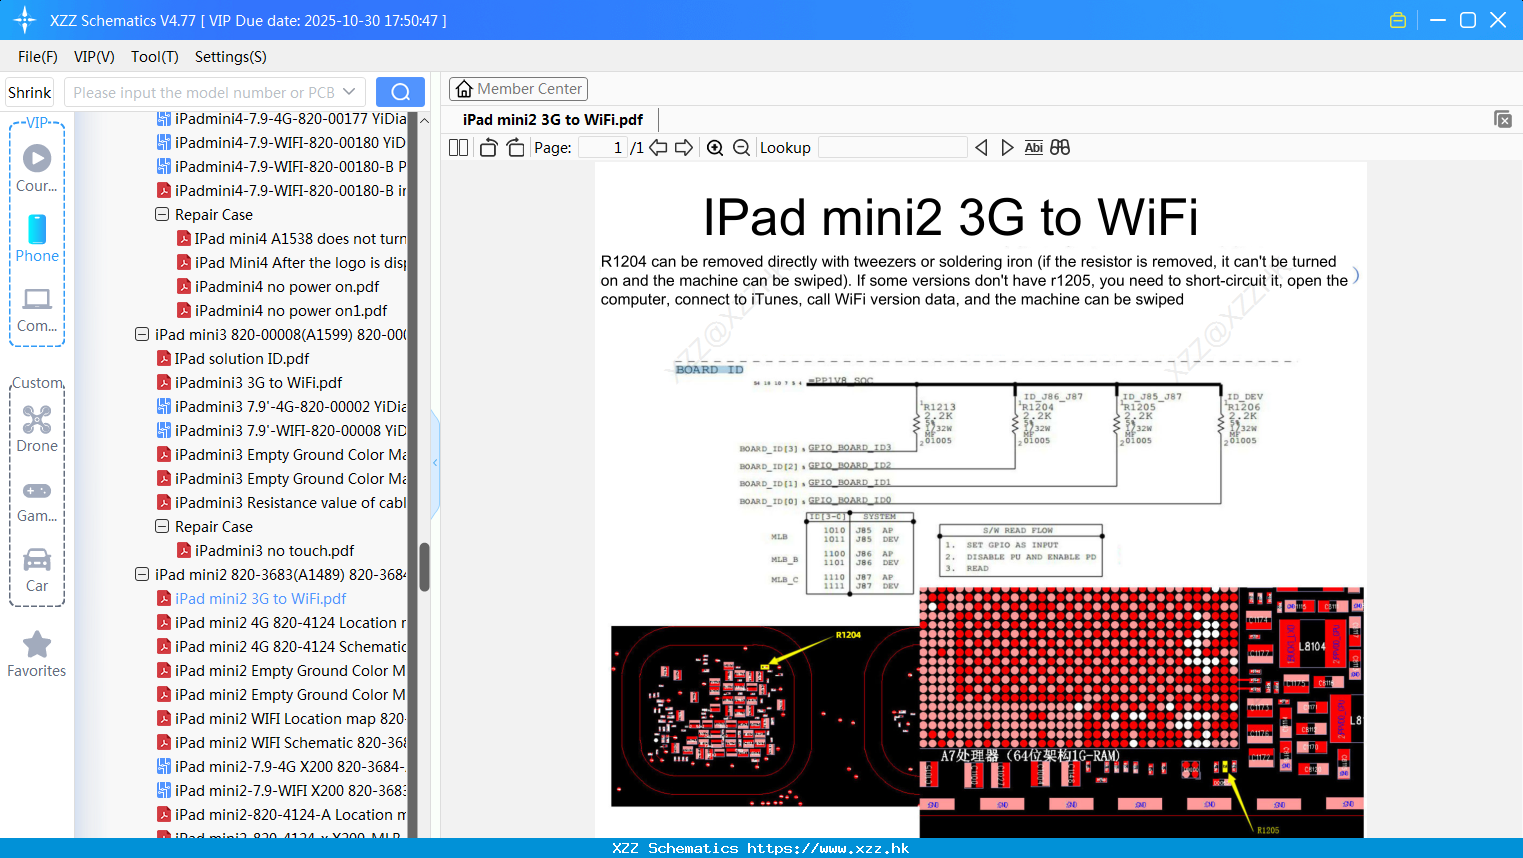The width and height of the screenshot is (1523, 858).
Task: Go to previous page arrow
Action: [x=658, y=148]
